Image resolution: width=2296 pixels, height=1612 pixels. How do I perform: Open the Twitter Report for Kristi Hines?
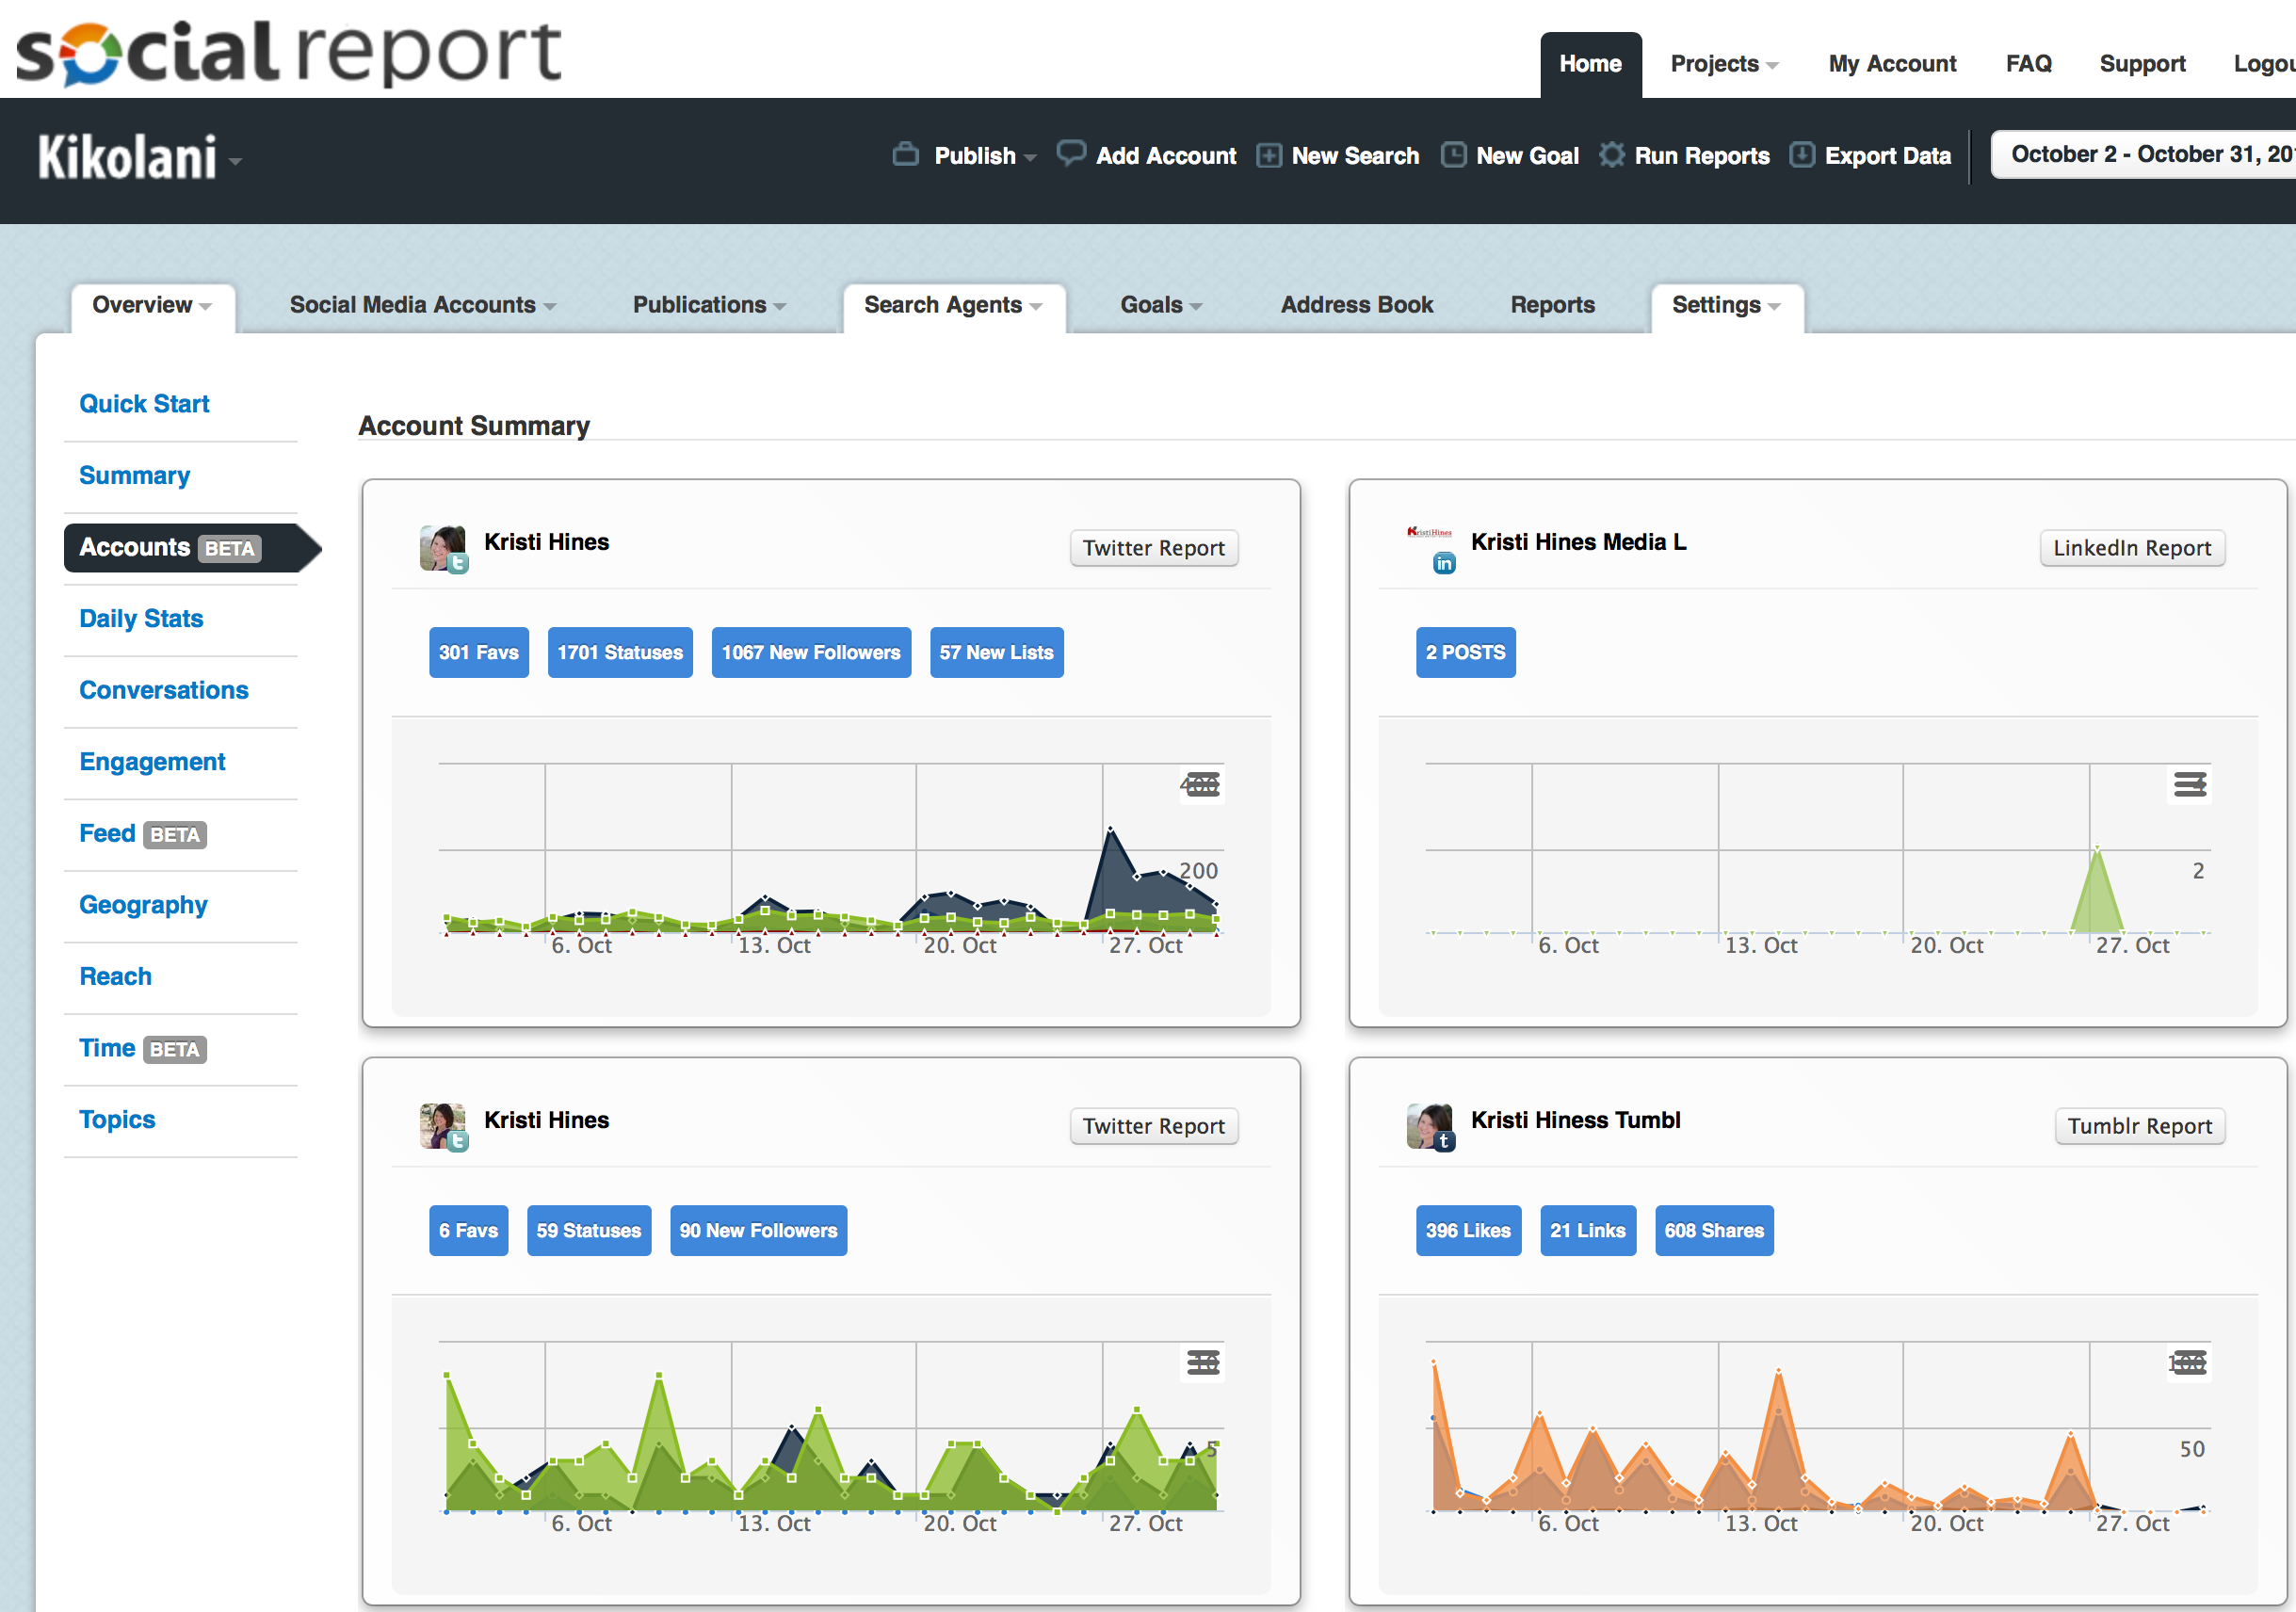(x=1154, y=548)
